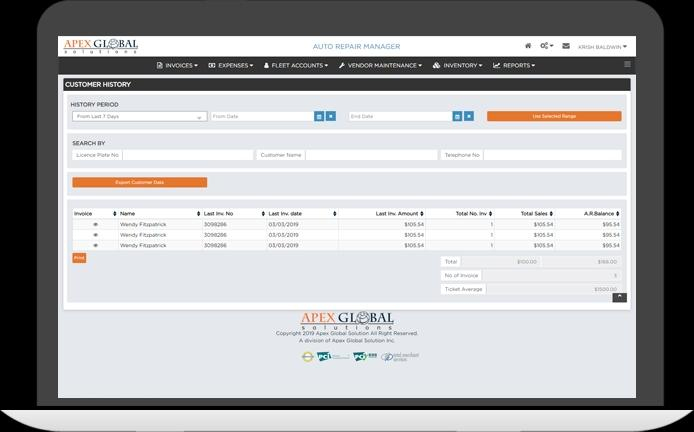Click the Norton security badge in footer
This screenshot has height=432, width=694.
coord(308,357)
